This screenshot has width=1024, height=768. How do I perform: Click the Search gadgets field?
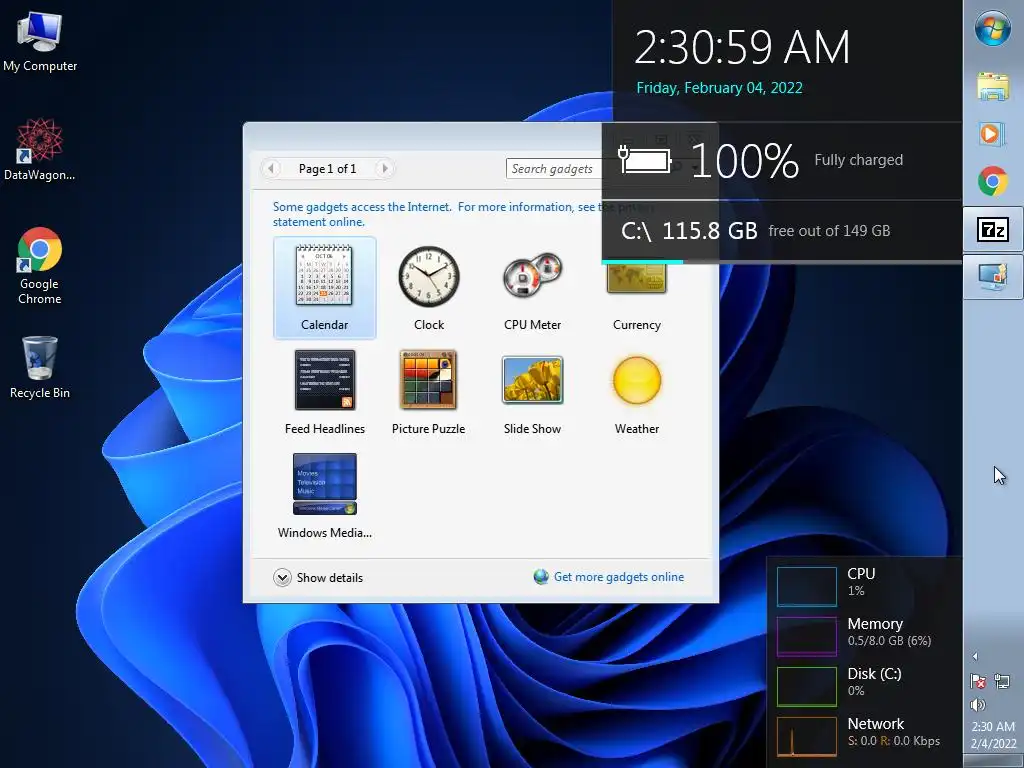554,168
